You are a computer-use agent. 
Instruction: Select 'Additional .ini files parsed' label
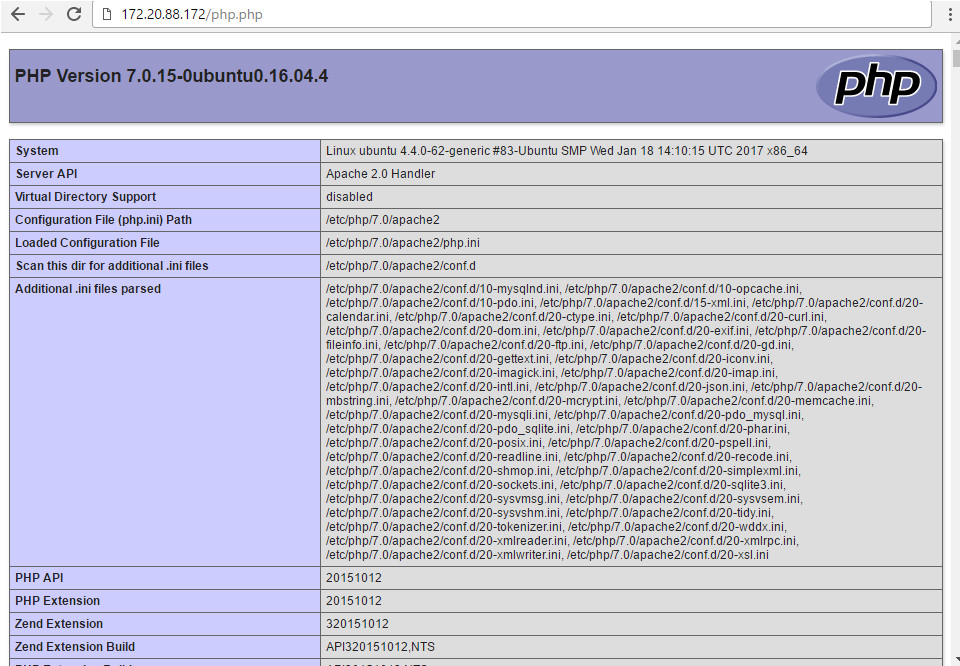click(x=88, y=289)
